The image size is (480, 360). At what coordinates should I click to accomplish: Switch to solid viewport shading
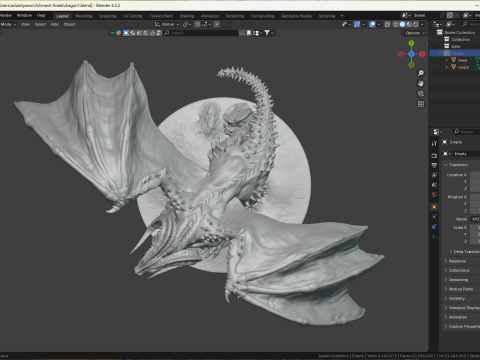[402, 24]
